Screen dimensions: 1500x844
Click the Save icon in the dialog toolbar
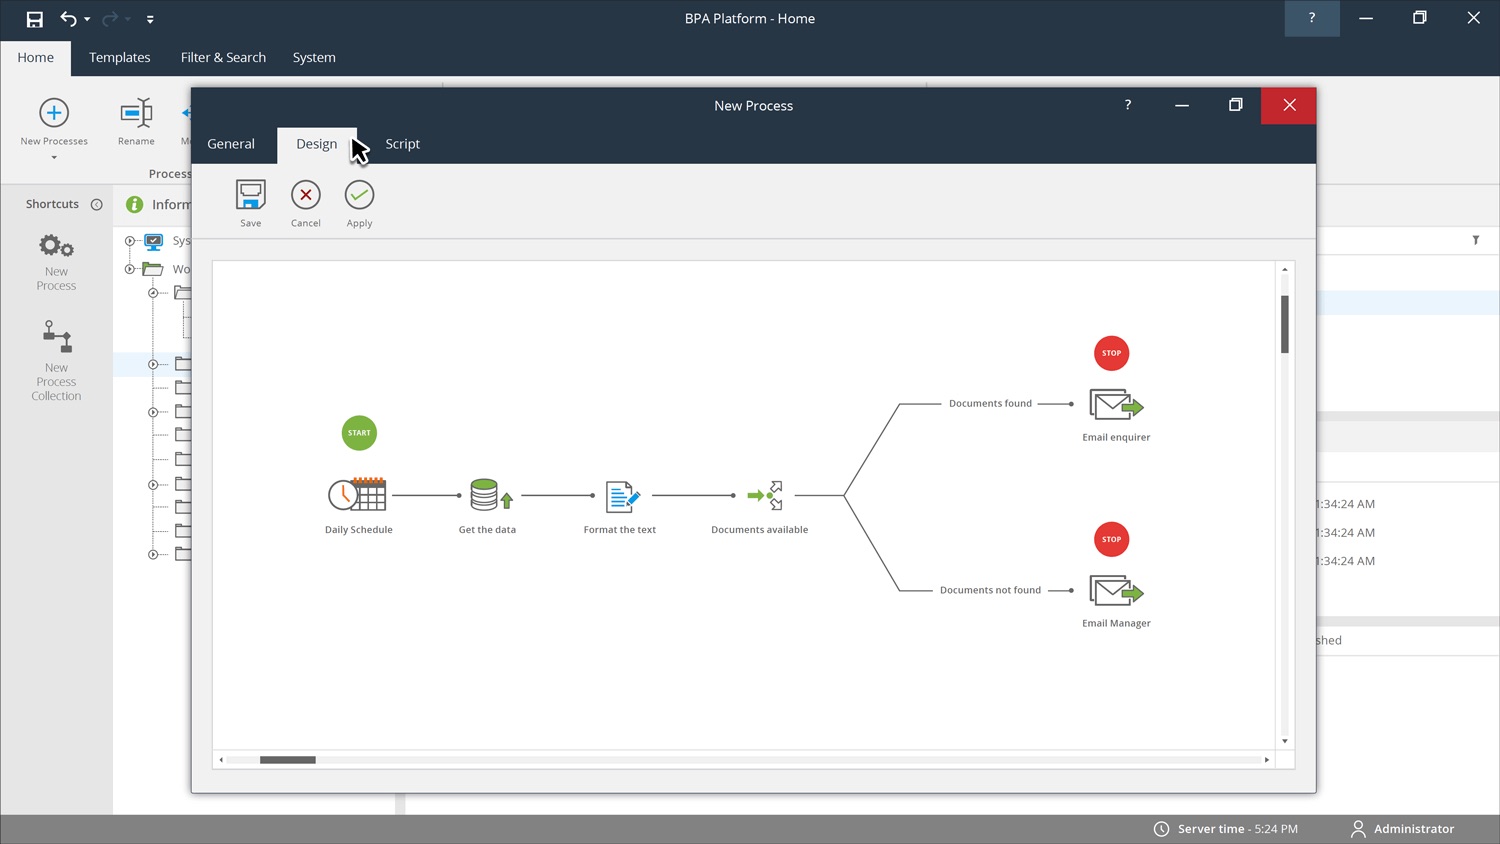click(x=250, y=195)
